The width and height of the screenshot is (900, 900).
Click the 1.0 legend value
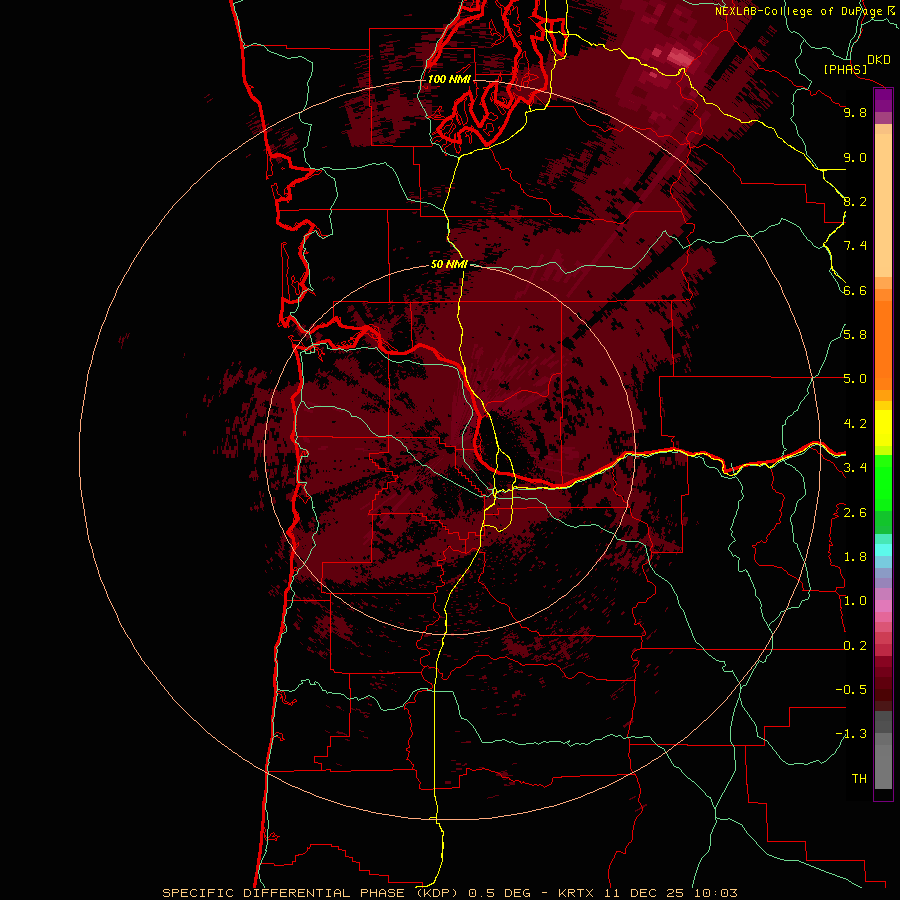[855, 601]
